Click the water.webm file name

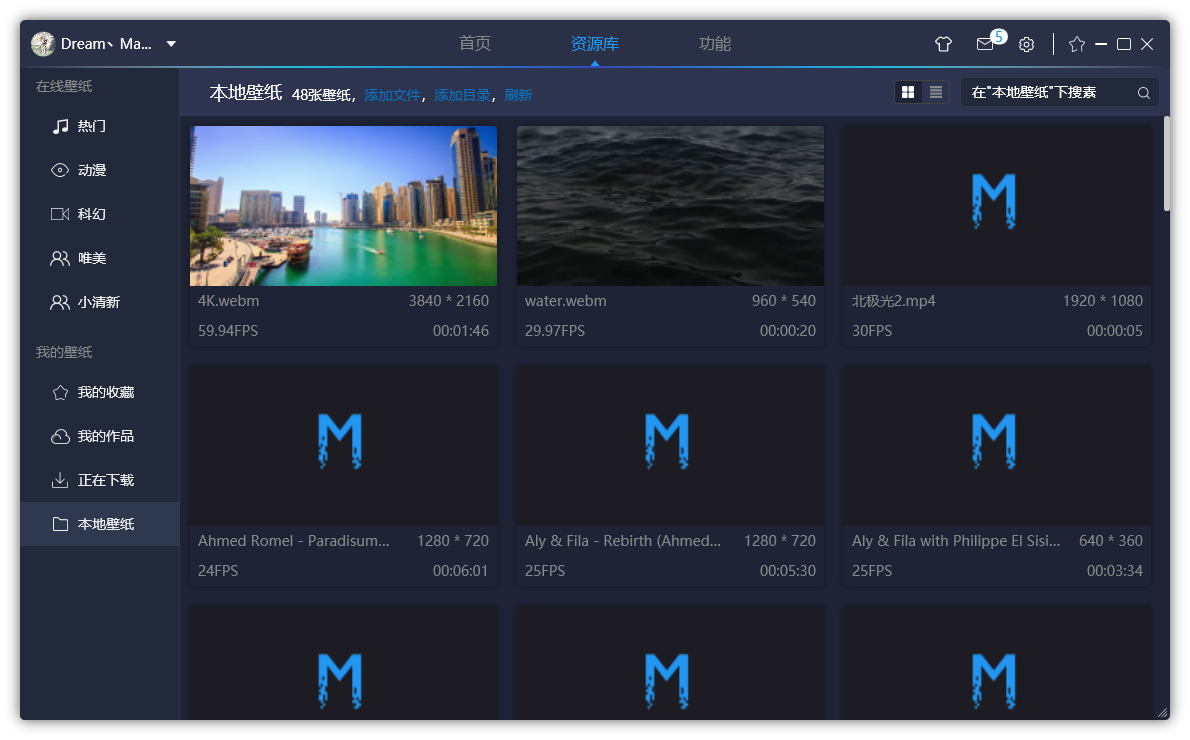tap(565, 301)
